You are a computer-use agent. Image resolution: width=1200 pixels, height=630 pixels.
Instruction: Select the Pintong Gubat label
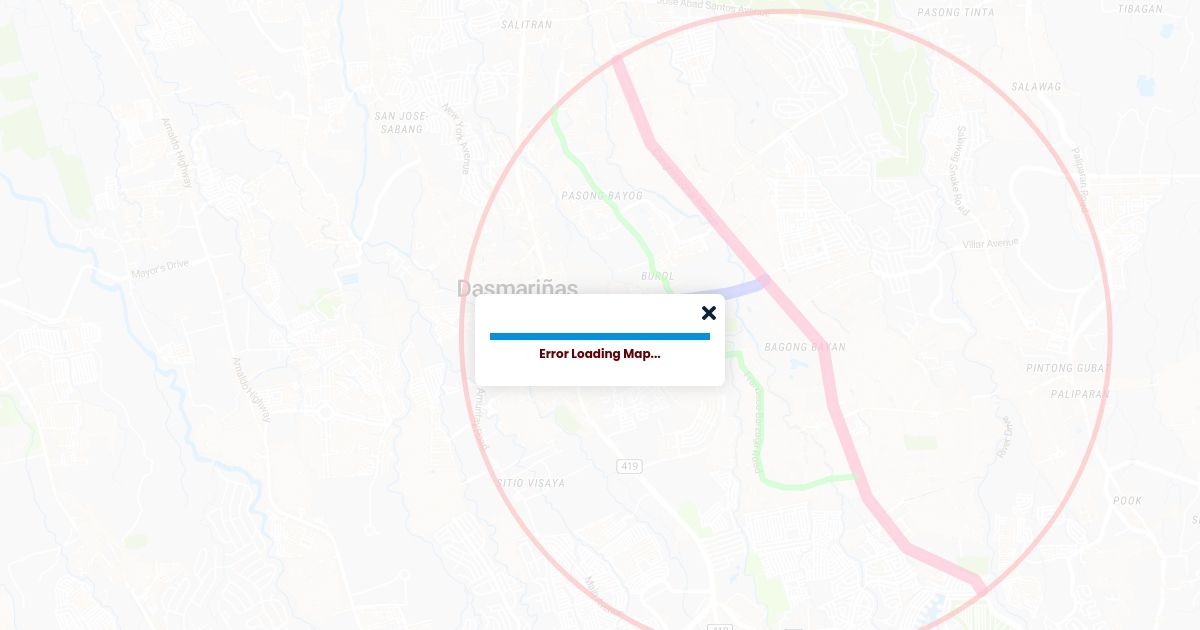tap(1068, 368)
